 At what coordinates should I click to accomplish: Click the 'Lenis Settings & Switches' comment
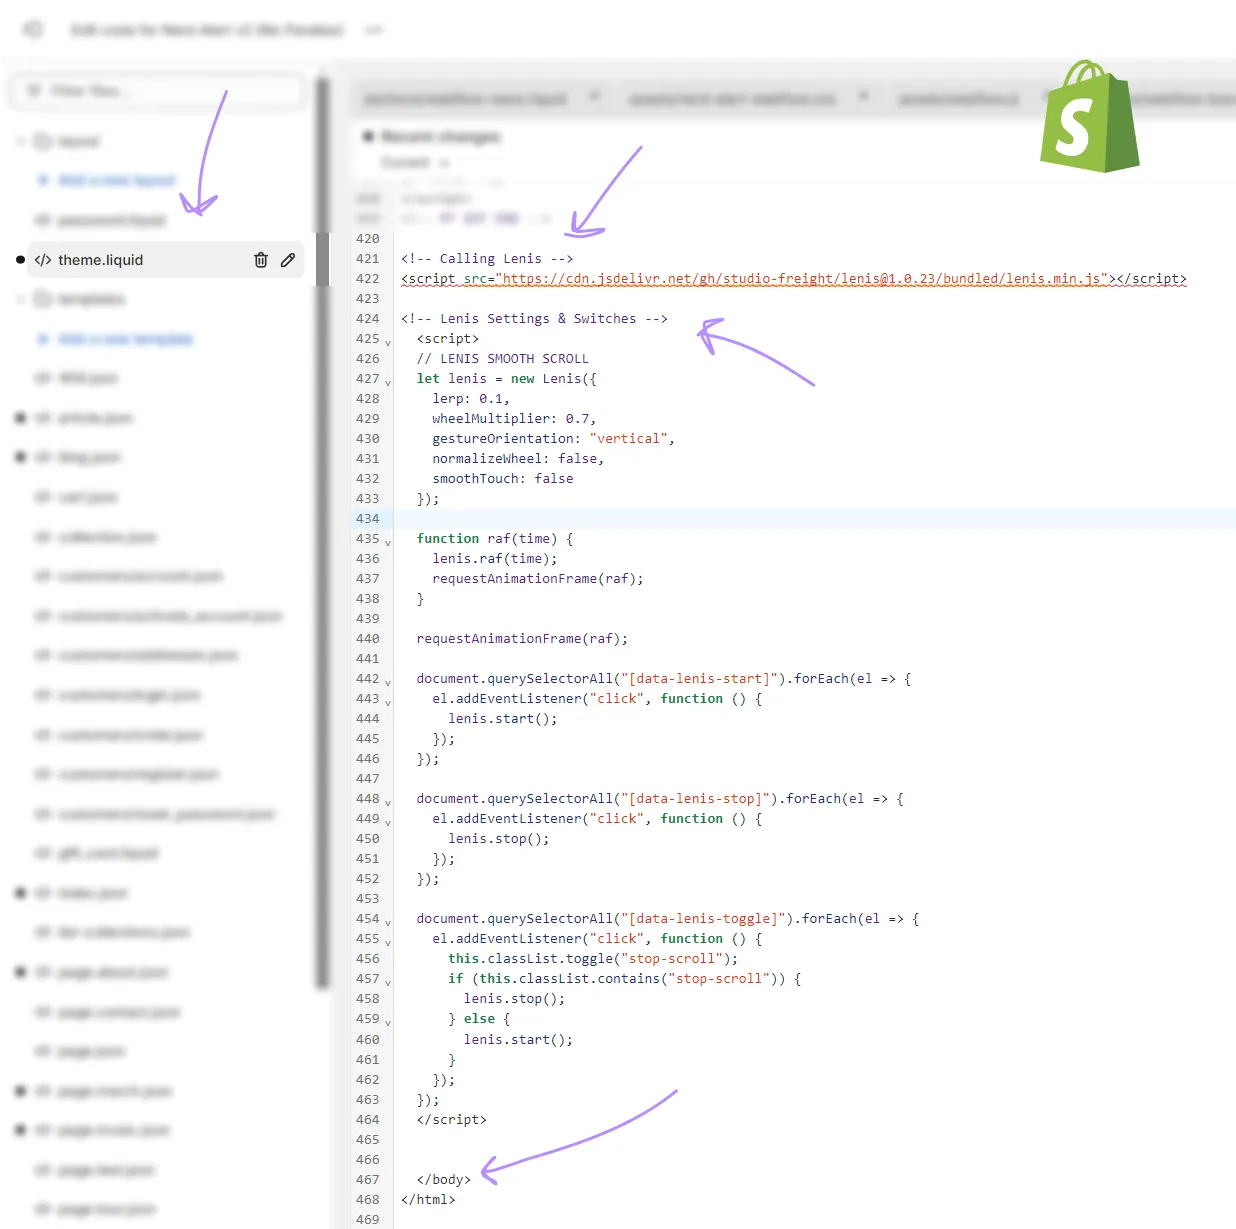[x=534, y=319]
